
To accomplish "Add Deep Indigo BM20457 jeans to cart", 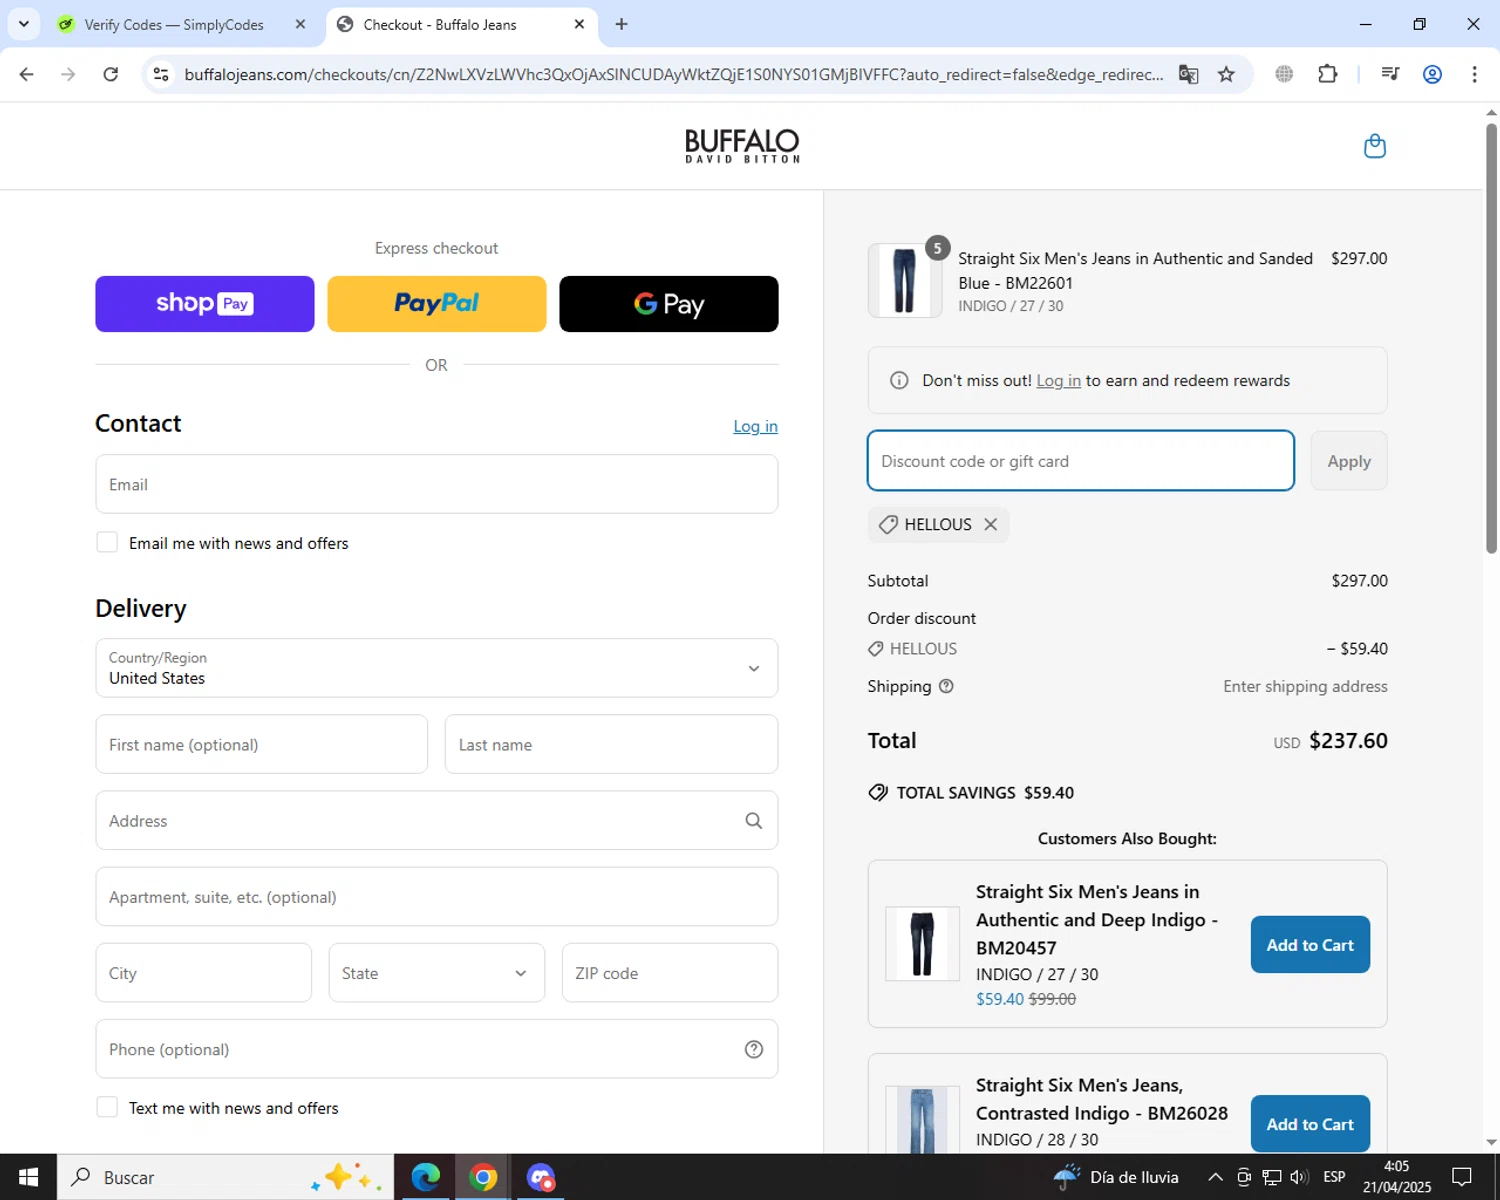I will coord(1310,945).
